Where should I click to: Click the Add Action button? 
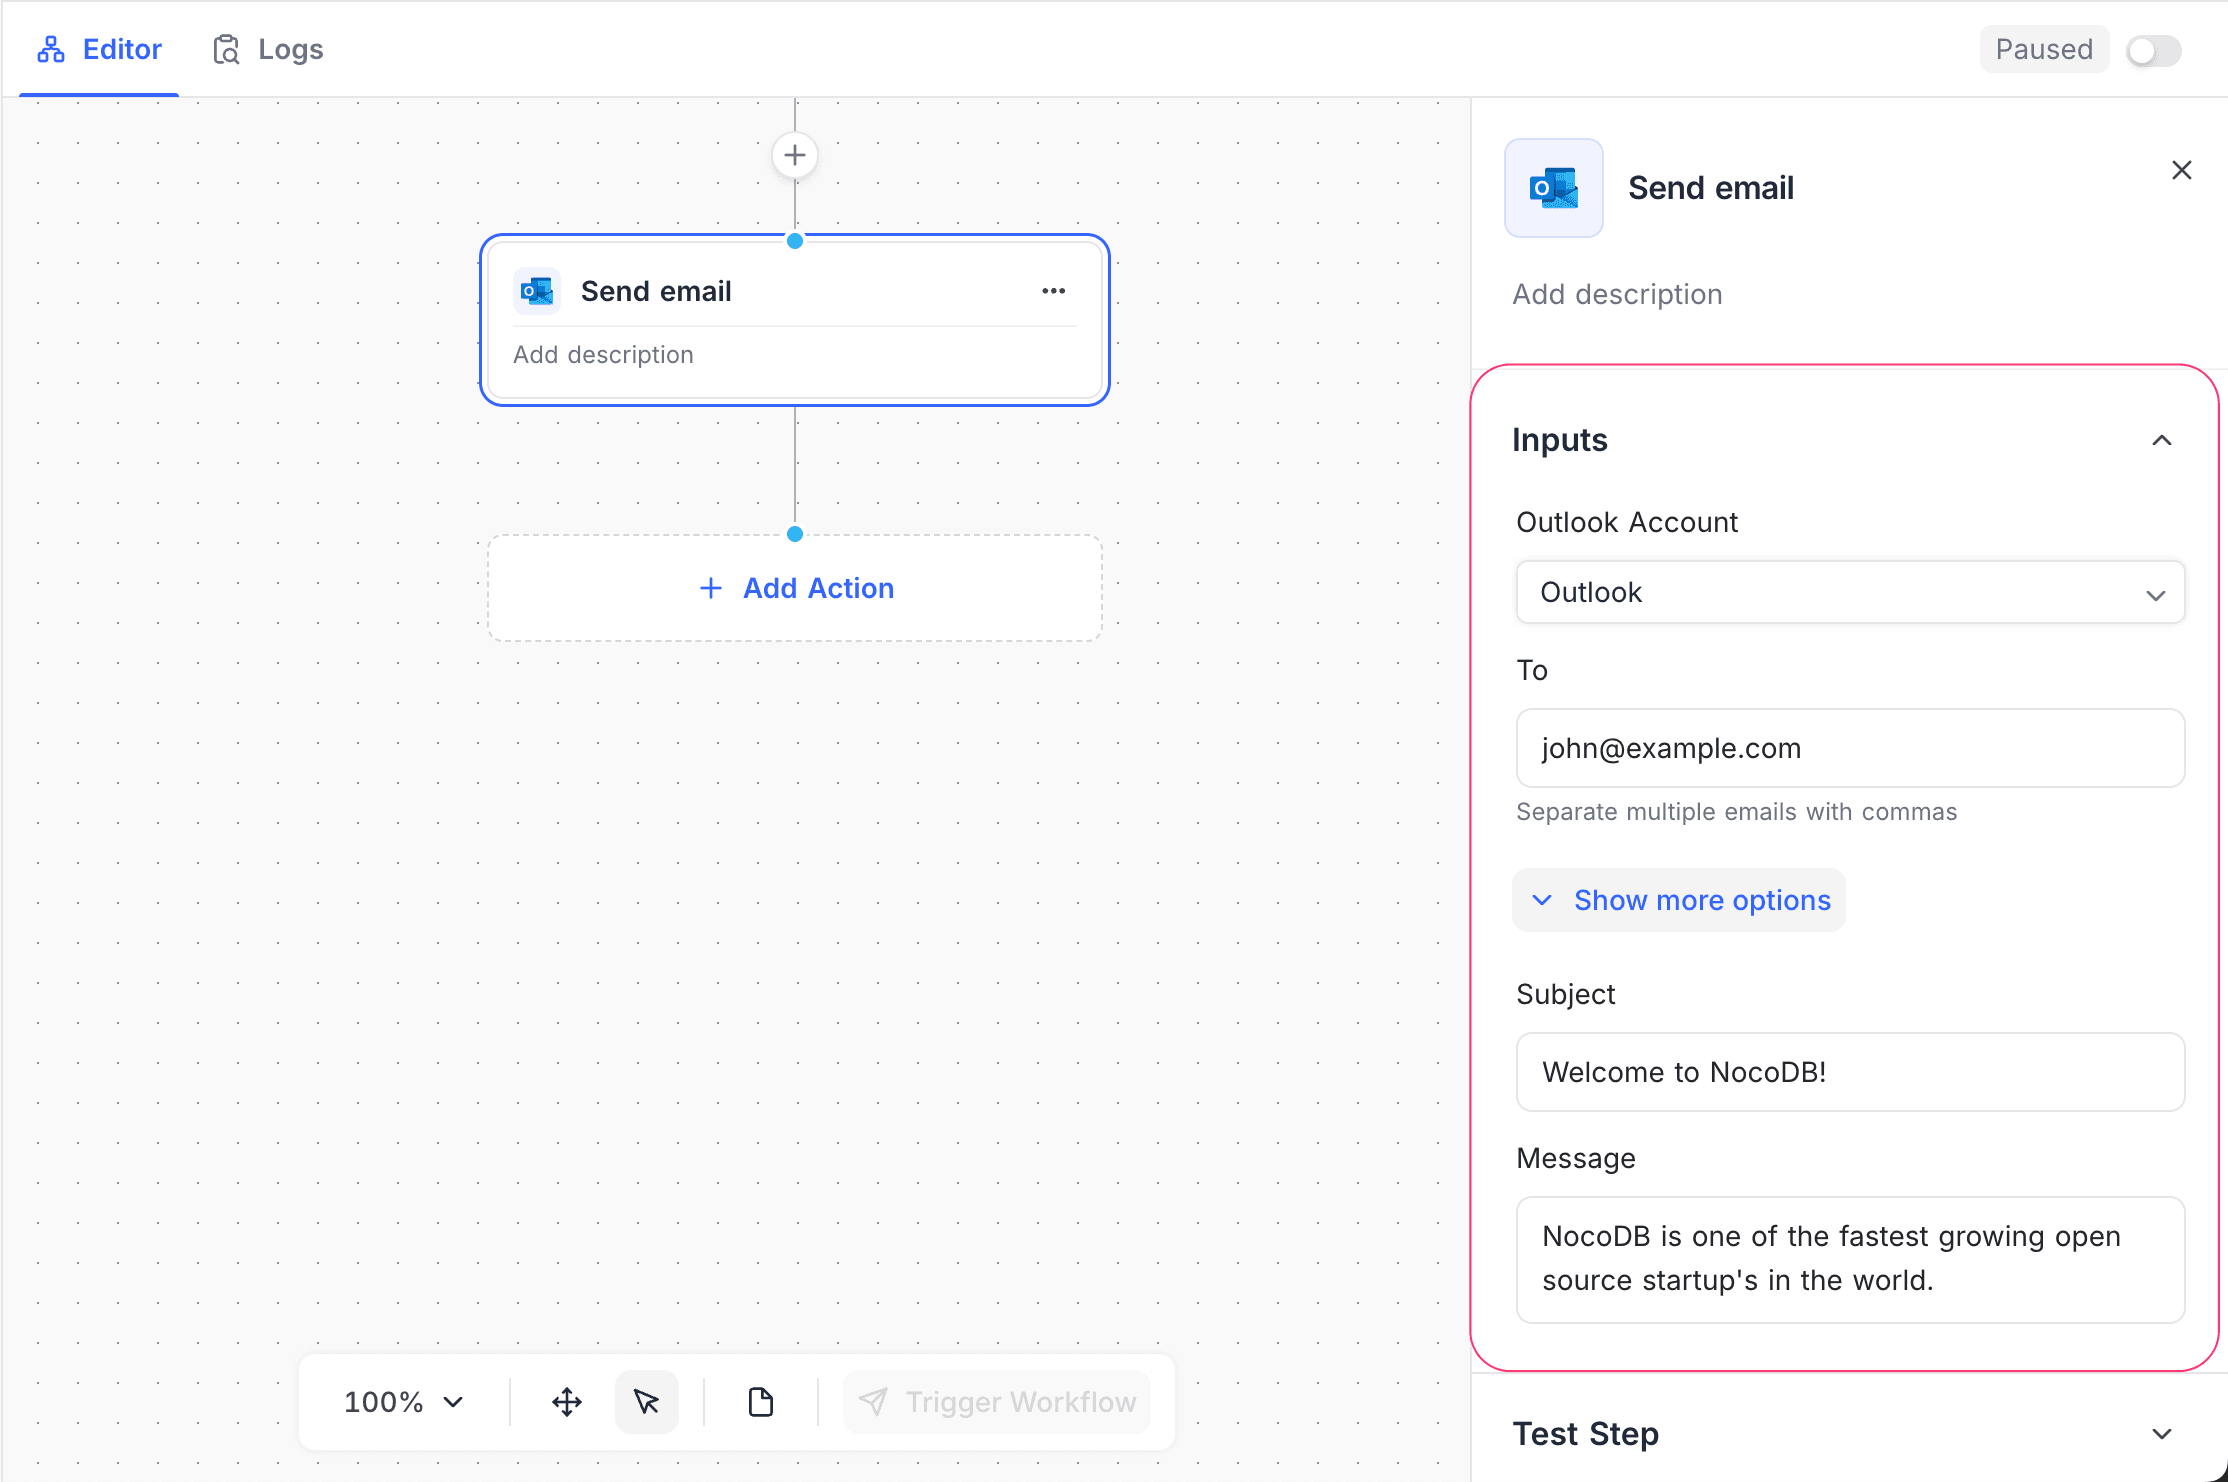(x=795, y=588)
